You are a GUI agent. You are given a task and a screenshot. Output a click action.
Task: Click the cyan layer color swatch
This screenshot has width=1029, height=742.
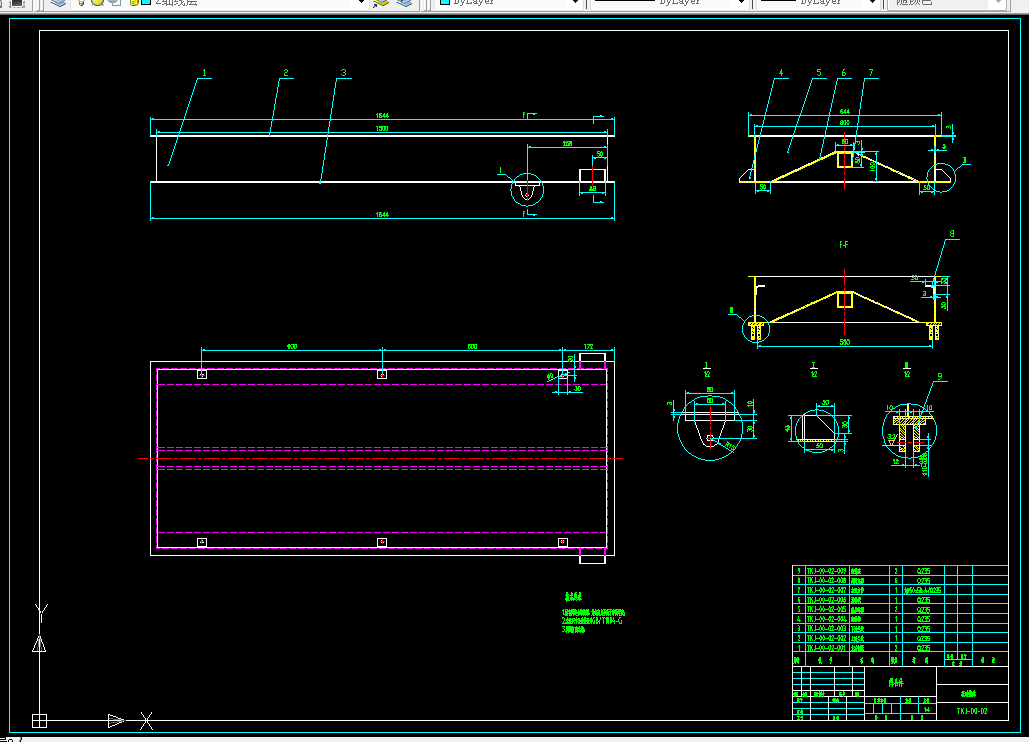click(146, 3)
